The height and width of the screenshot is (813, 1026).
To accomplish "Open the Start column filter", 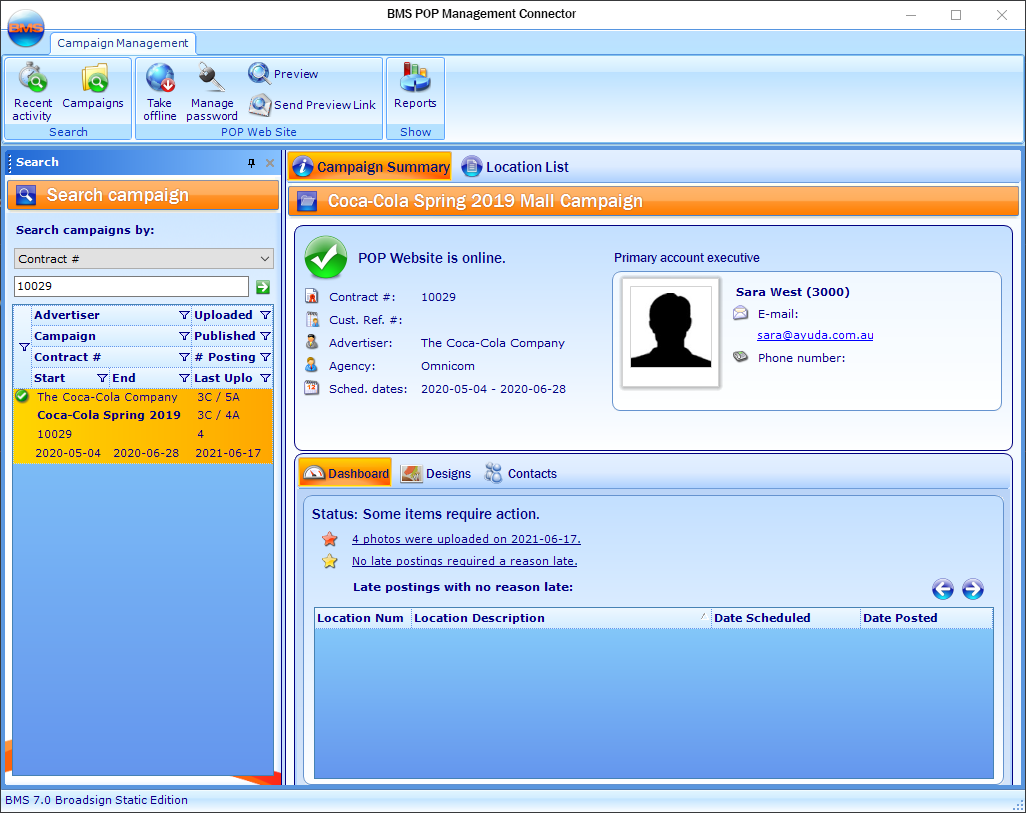I will pyautogui.click(x=102, y=378).
